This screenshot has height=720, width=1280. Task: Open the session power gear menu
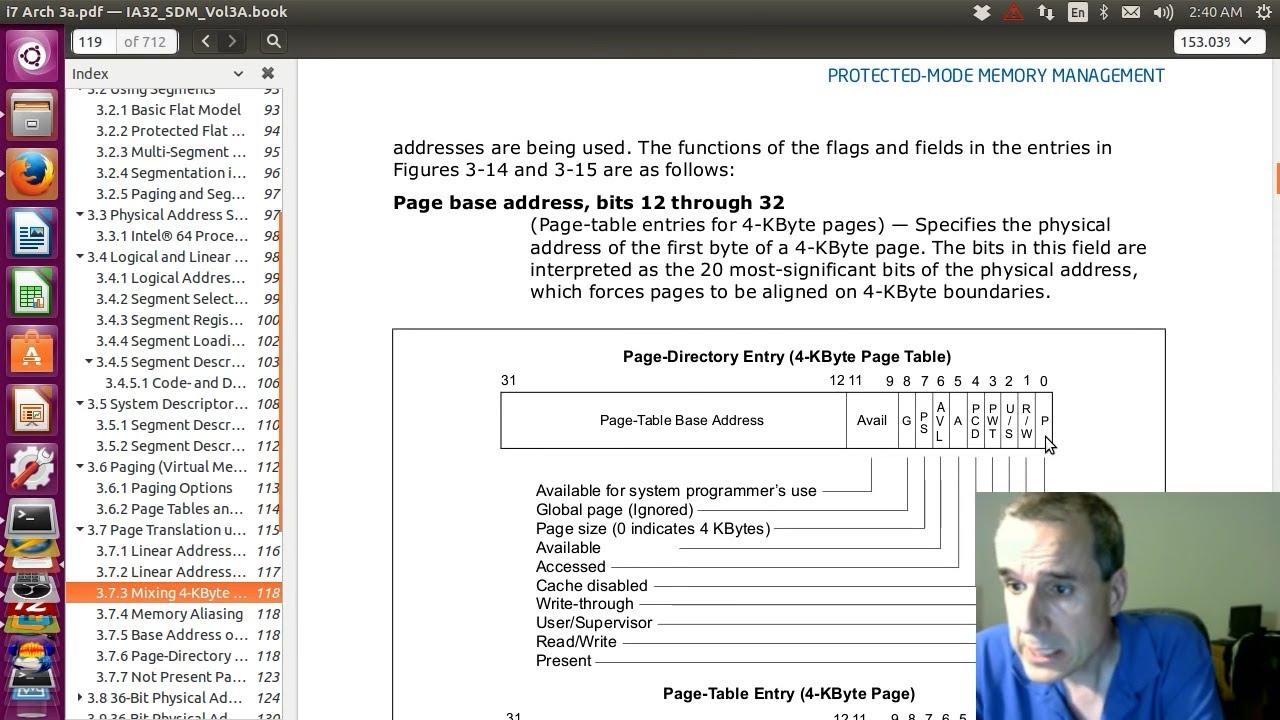point(1262,12)
